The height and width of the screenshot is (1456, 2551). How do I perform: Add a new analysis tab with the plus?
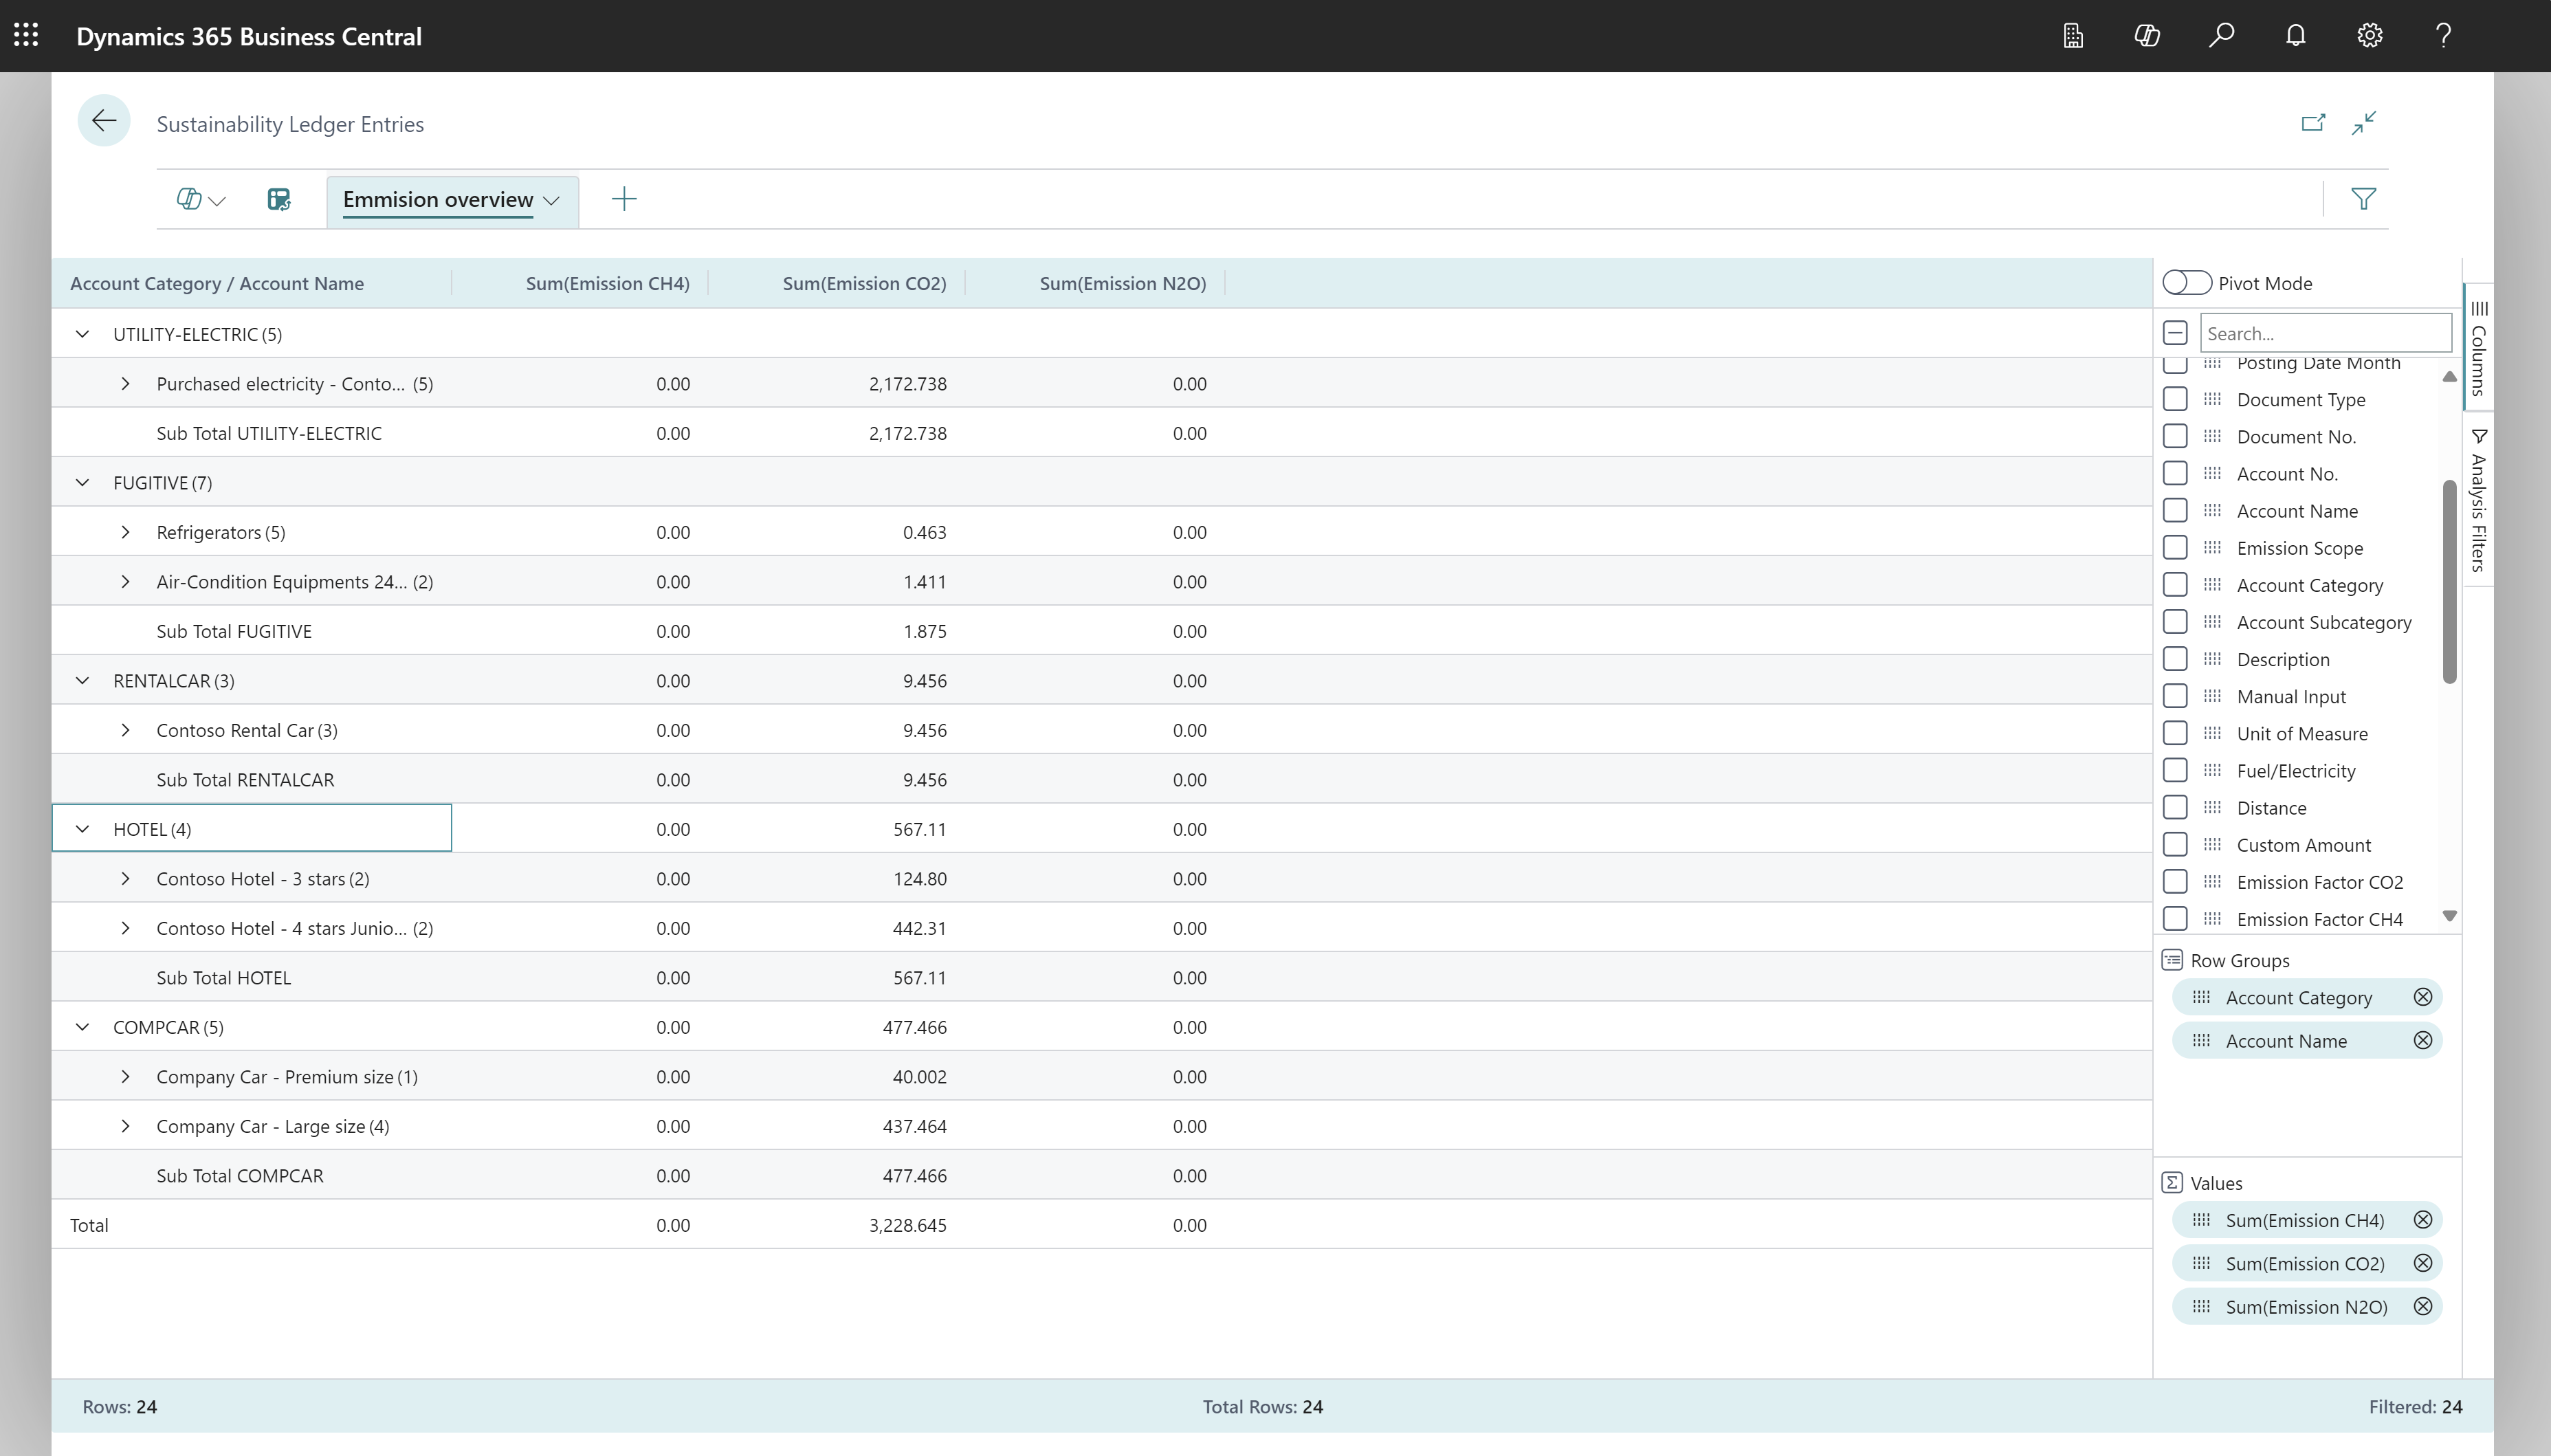[x=623, y=199]
